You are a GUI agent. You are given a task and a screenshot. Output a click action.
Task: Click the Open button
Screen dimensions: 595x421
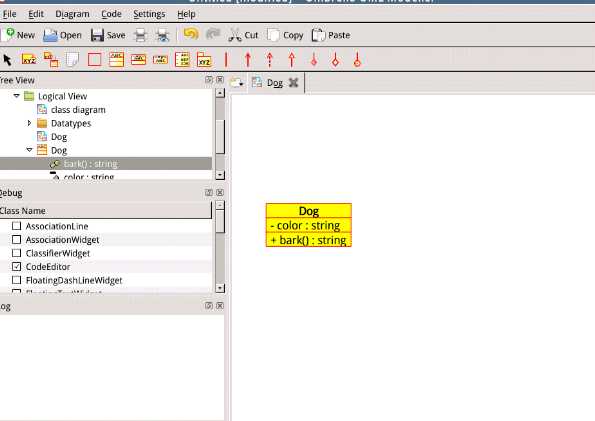point(62,35)
